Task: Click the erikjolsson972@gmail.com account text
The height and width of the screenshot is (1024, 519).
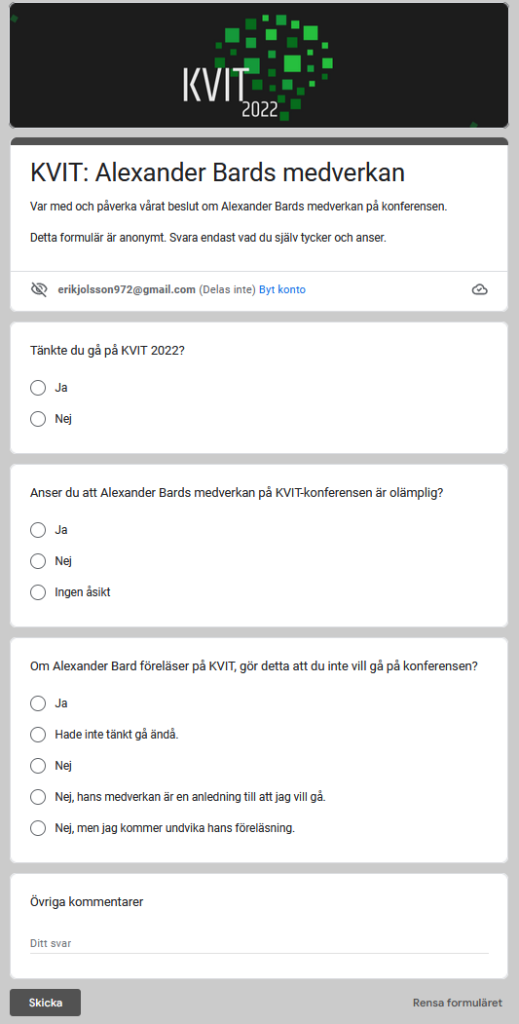Action: (127, 289)
